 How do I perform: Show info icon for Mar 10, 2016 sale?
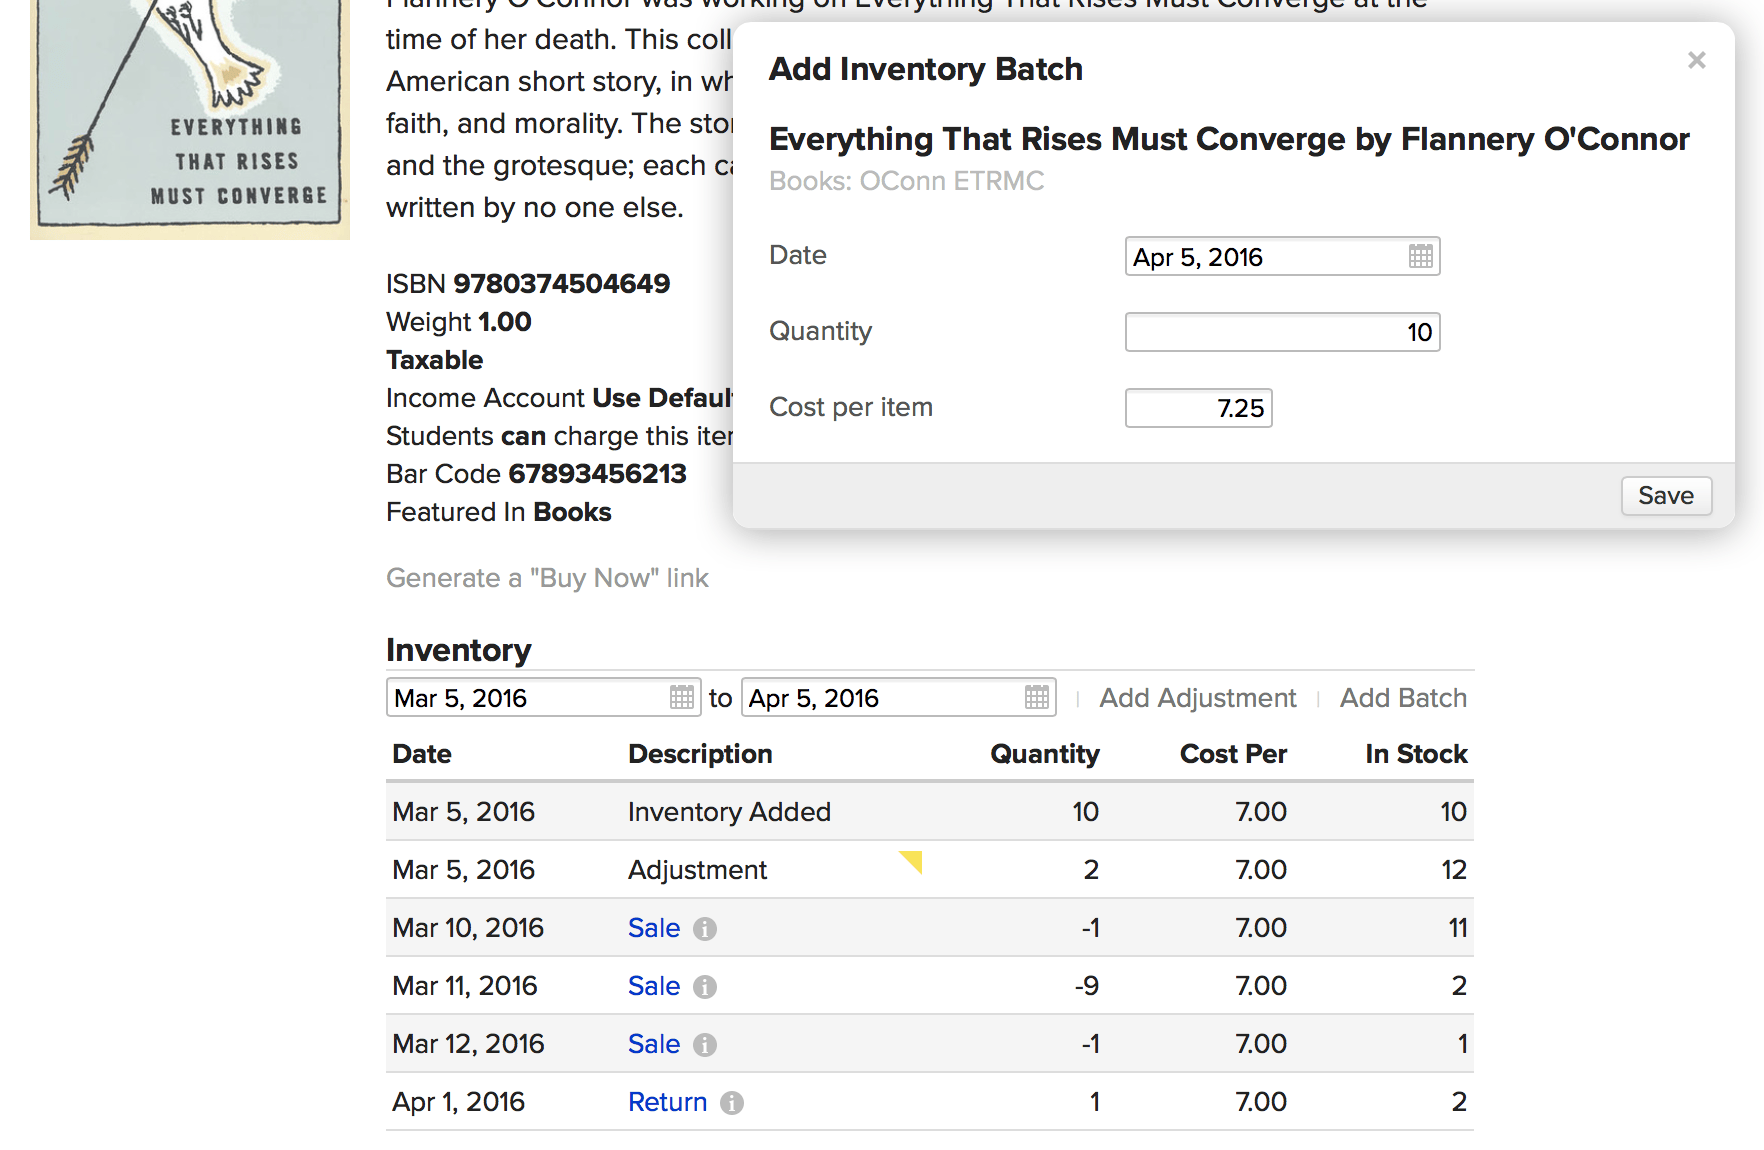pyautogui.click(x=705, y=929)
